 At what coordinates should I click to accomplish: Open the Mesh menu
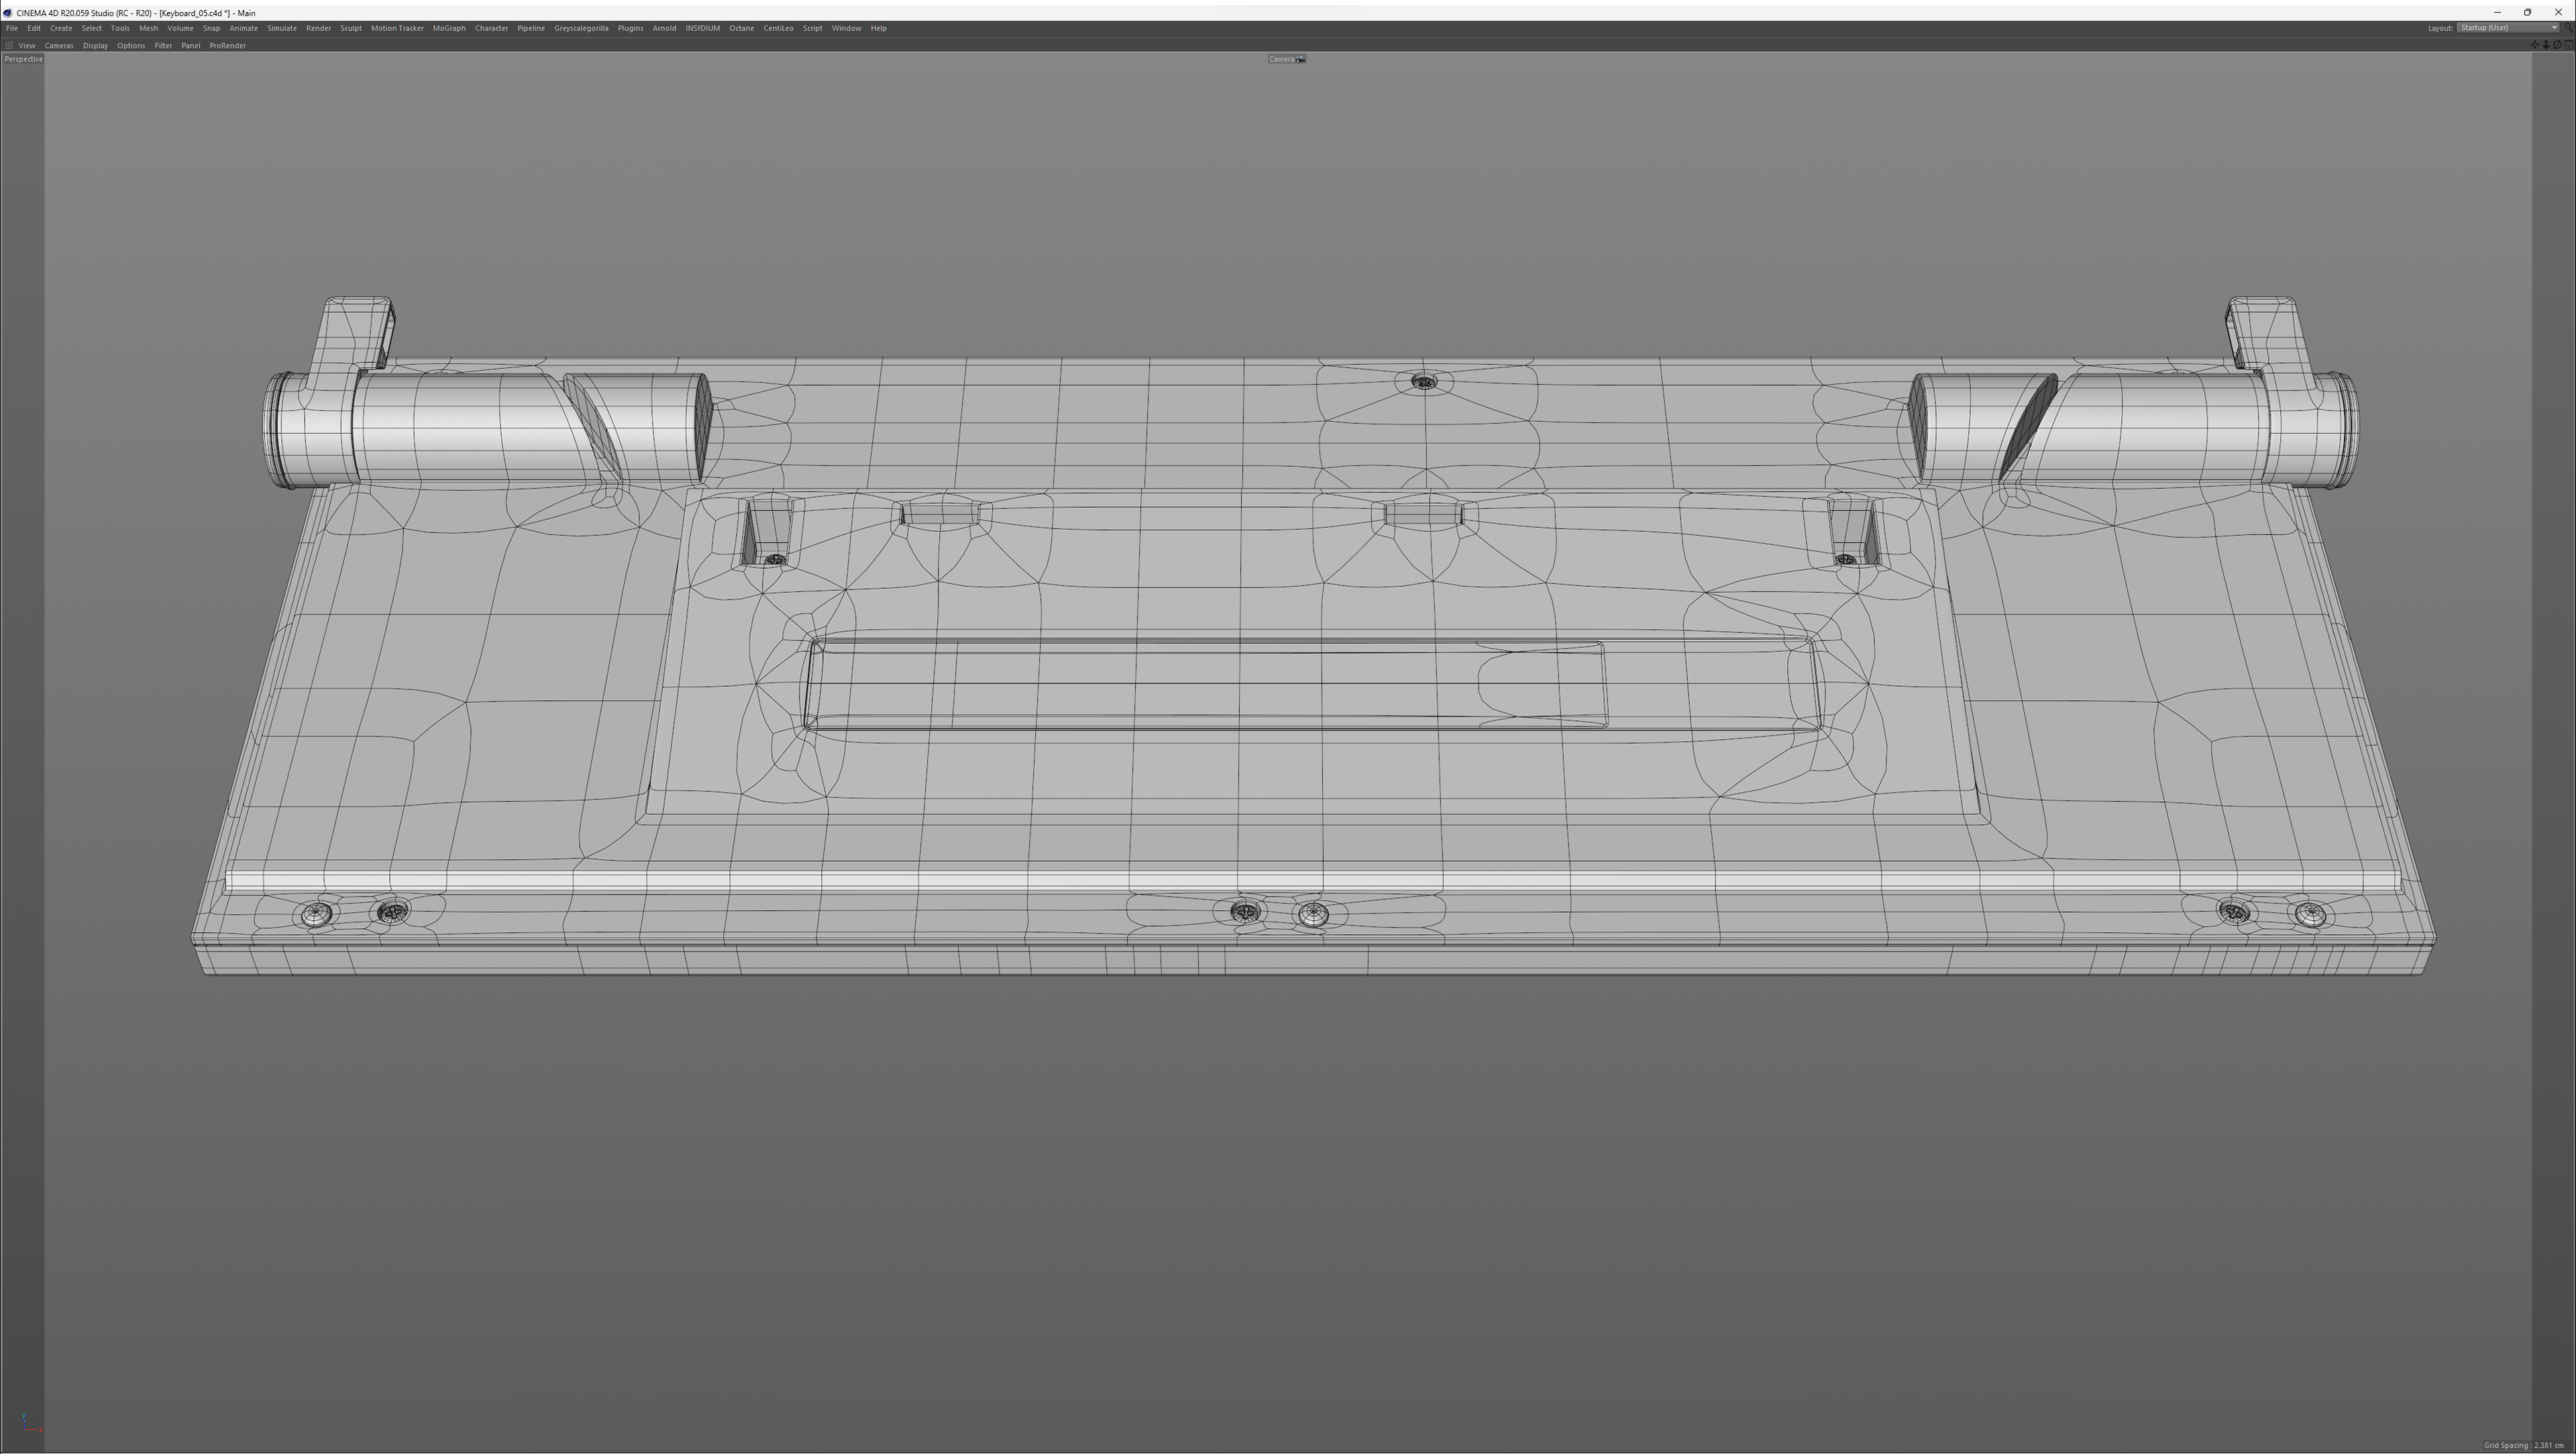point(148,28)
